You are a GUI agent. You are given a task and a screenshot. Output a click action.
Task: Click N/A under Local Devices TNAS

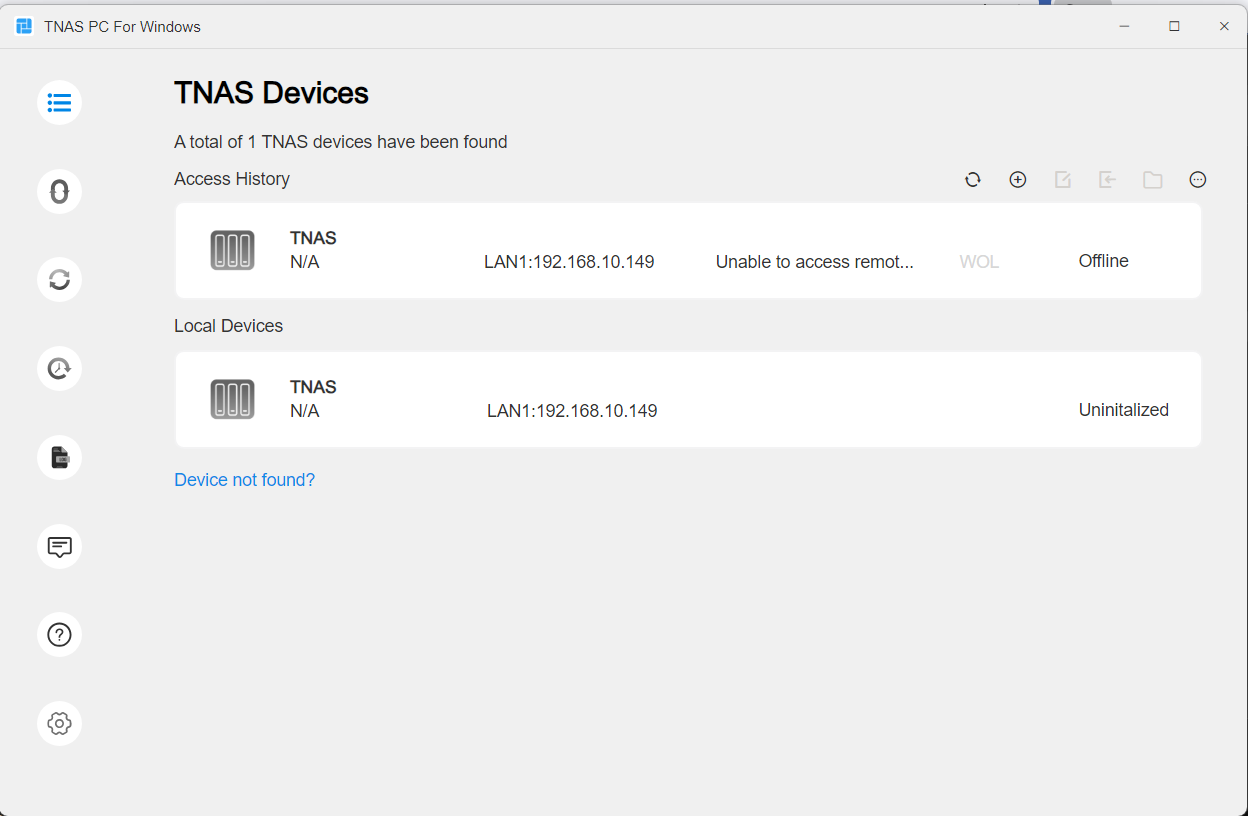click(305, 411)
